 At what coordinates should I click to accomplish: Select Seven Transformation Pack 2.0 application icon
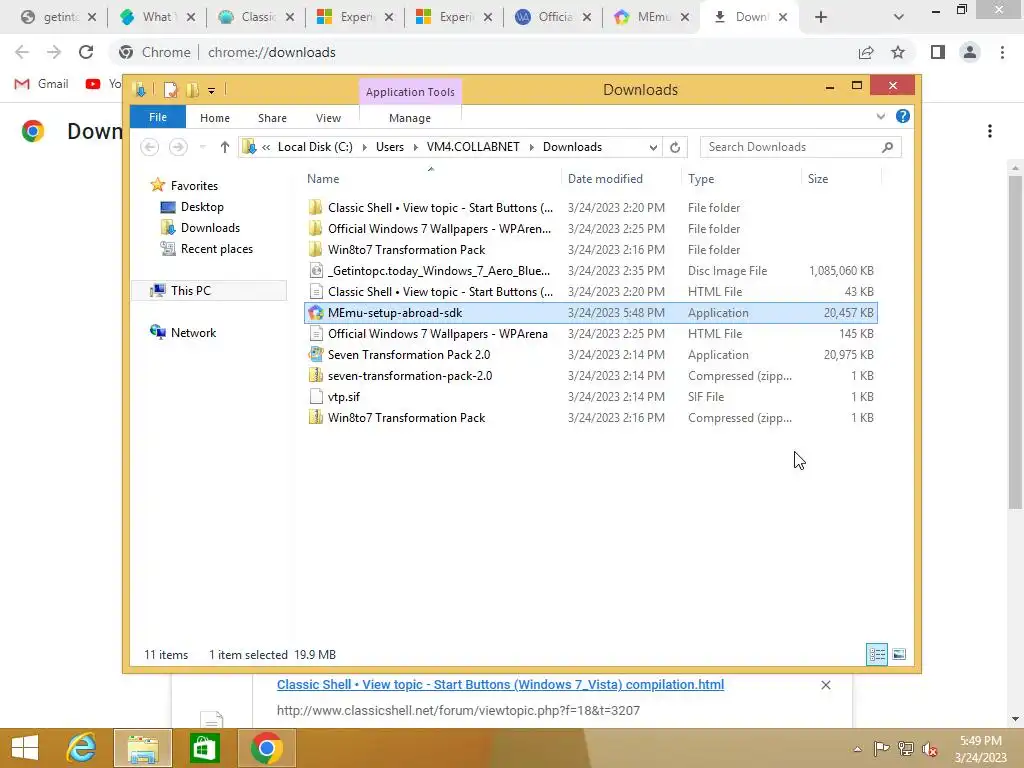click(x=315, y=355)
